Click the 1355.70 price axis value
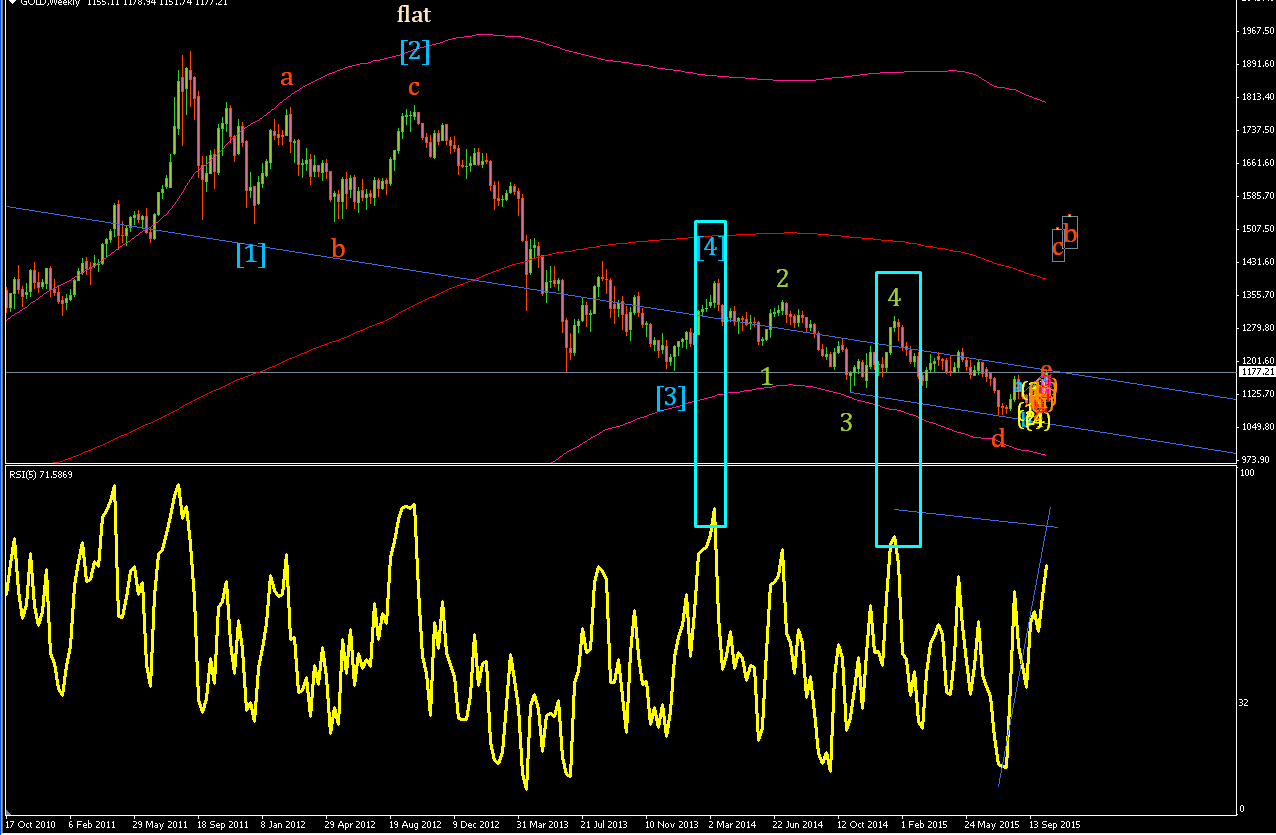1276x835 pixels. 1256,295
